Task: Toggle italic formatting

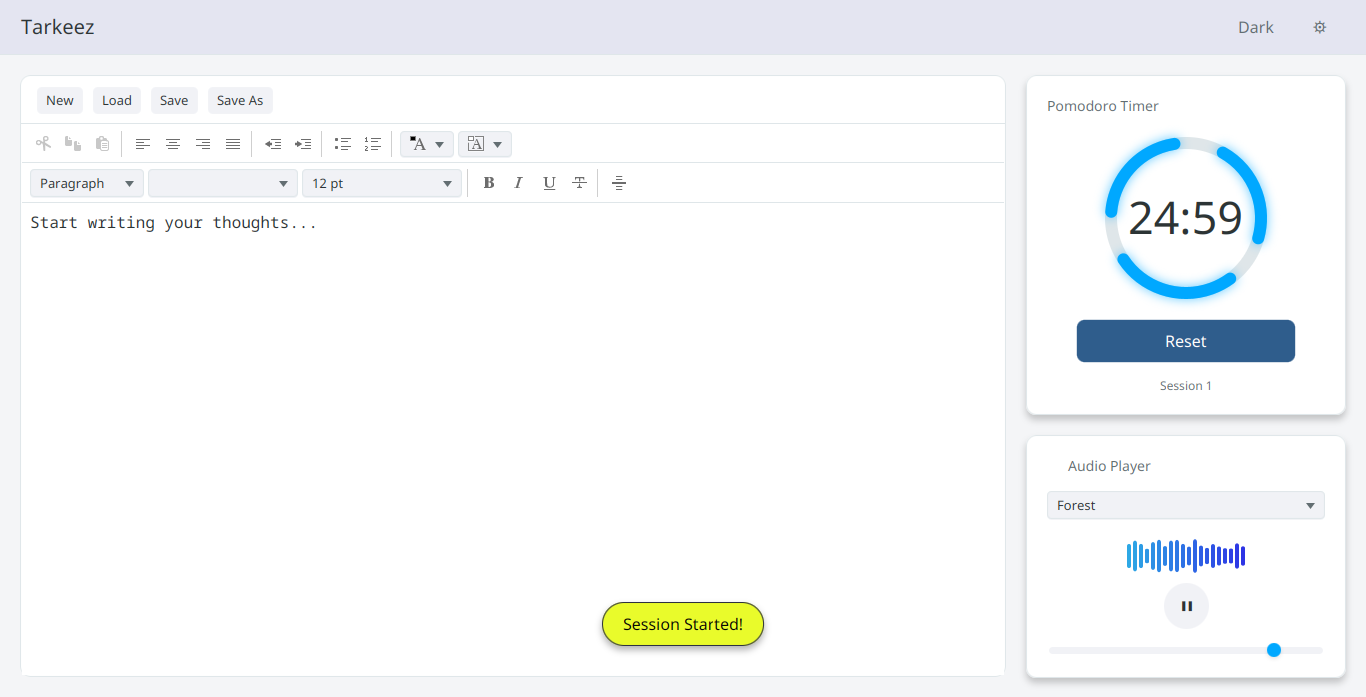Action: tap(518, 183)
